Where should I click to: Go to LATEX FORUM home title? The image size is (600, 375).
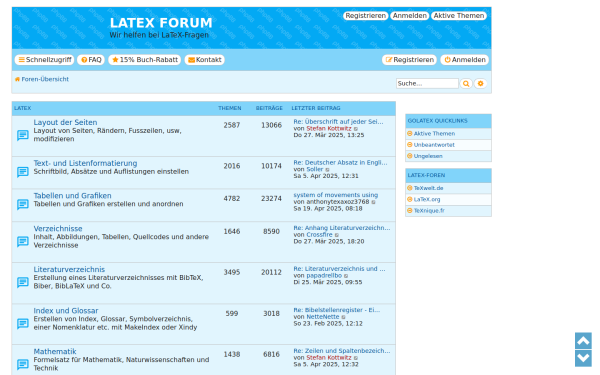click(161, 23)
